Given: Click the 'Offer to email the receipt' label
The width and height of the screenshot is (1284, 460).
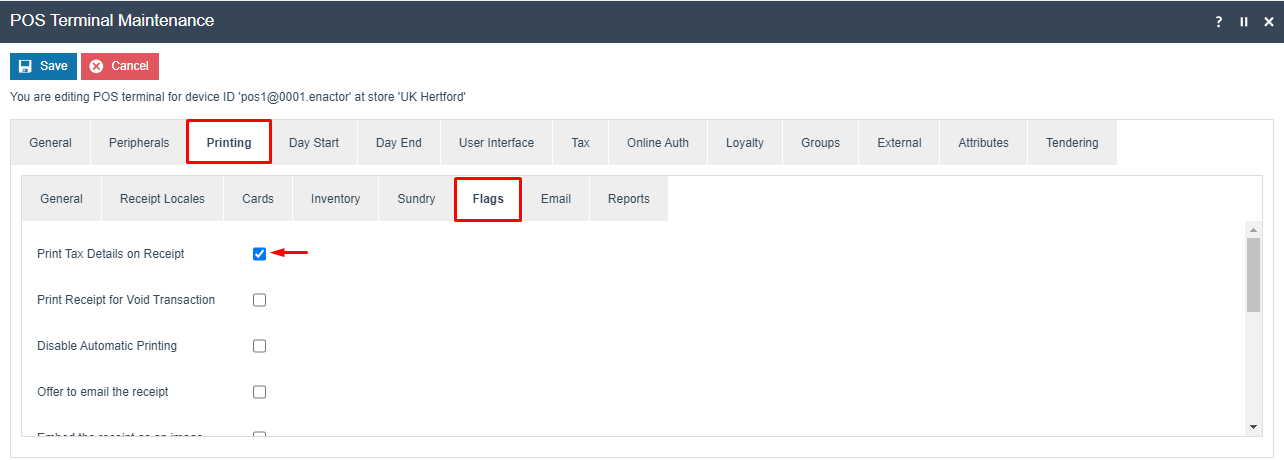Looking at the screenshot, I should (x=103, y=392).
